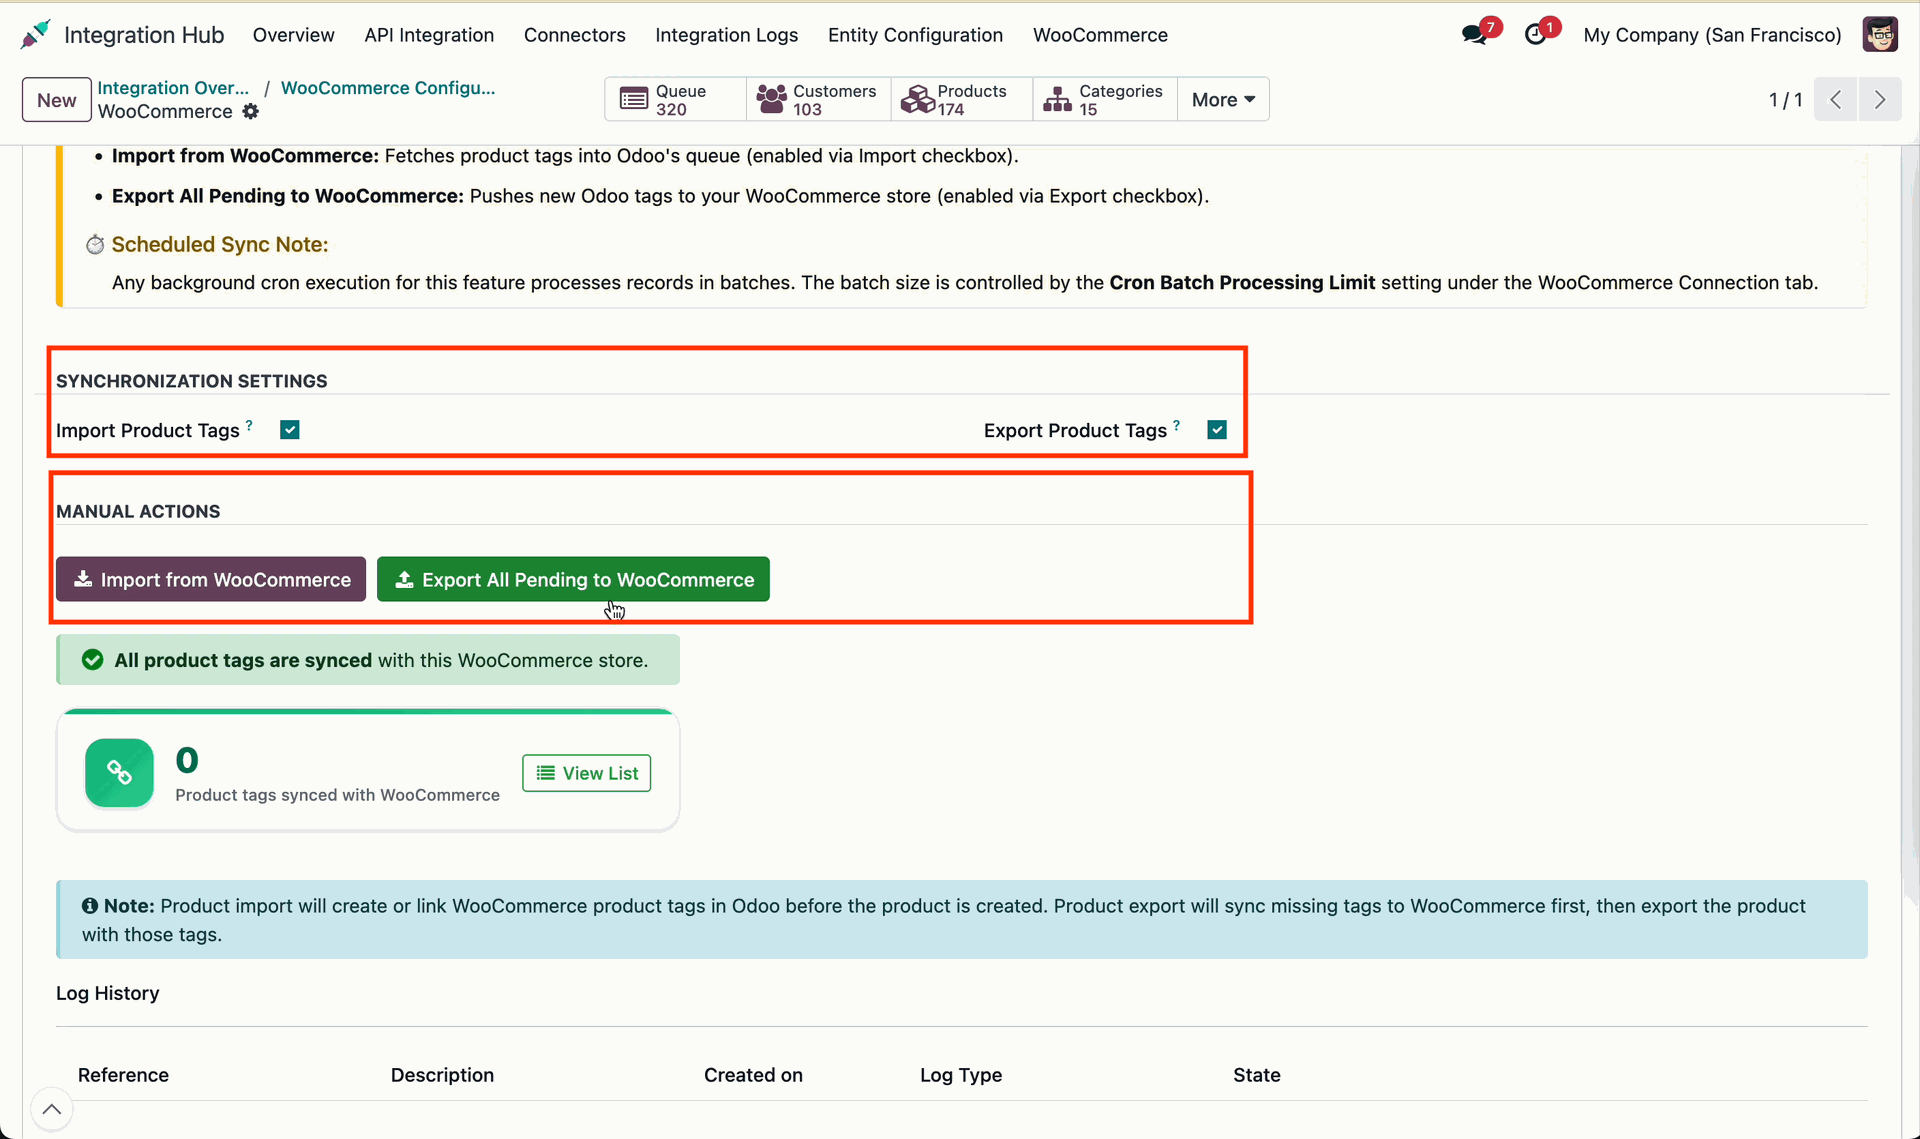The image size is (1920, 1139).
Task: Click the New button
Action: [57, 100]
